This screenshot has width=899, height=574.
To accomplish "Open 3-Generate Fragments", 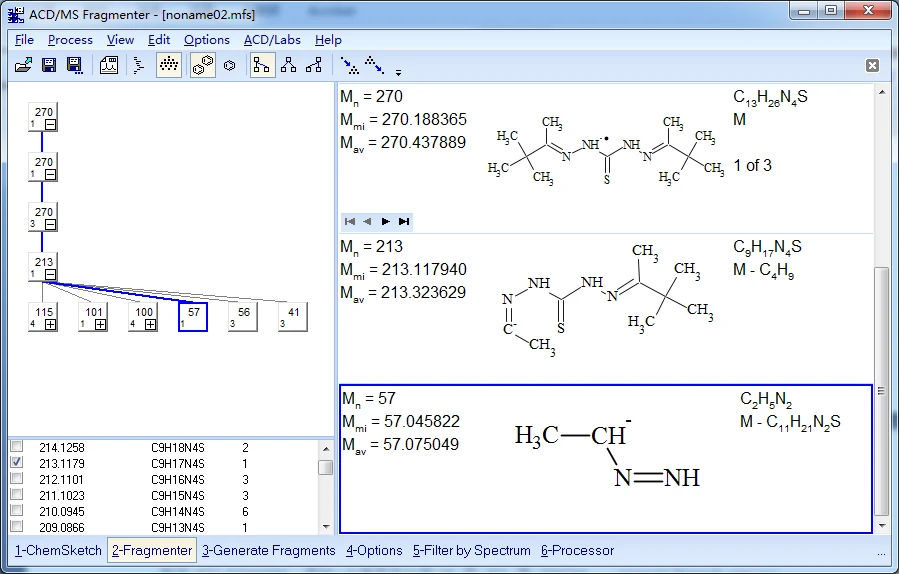I will (x=268, y=550).
